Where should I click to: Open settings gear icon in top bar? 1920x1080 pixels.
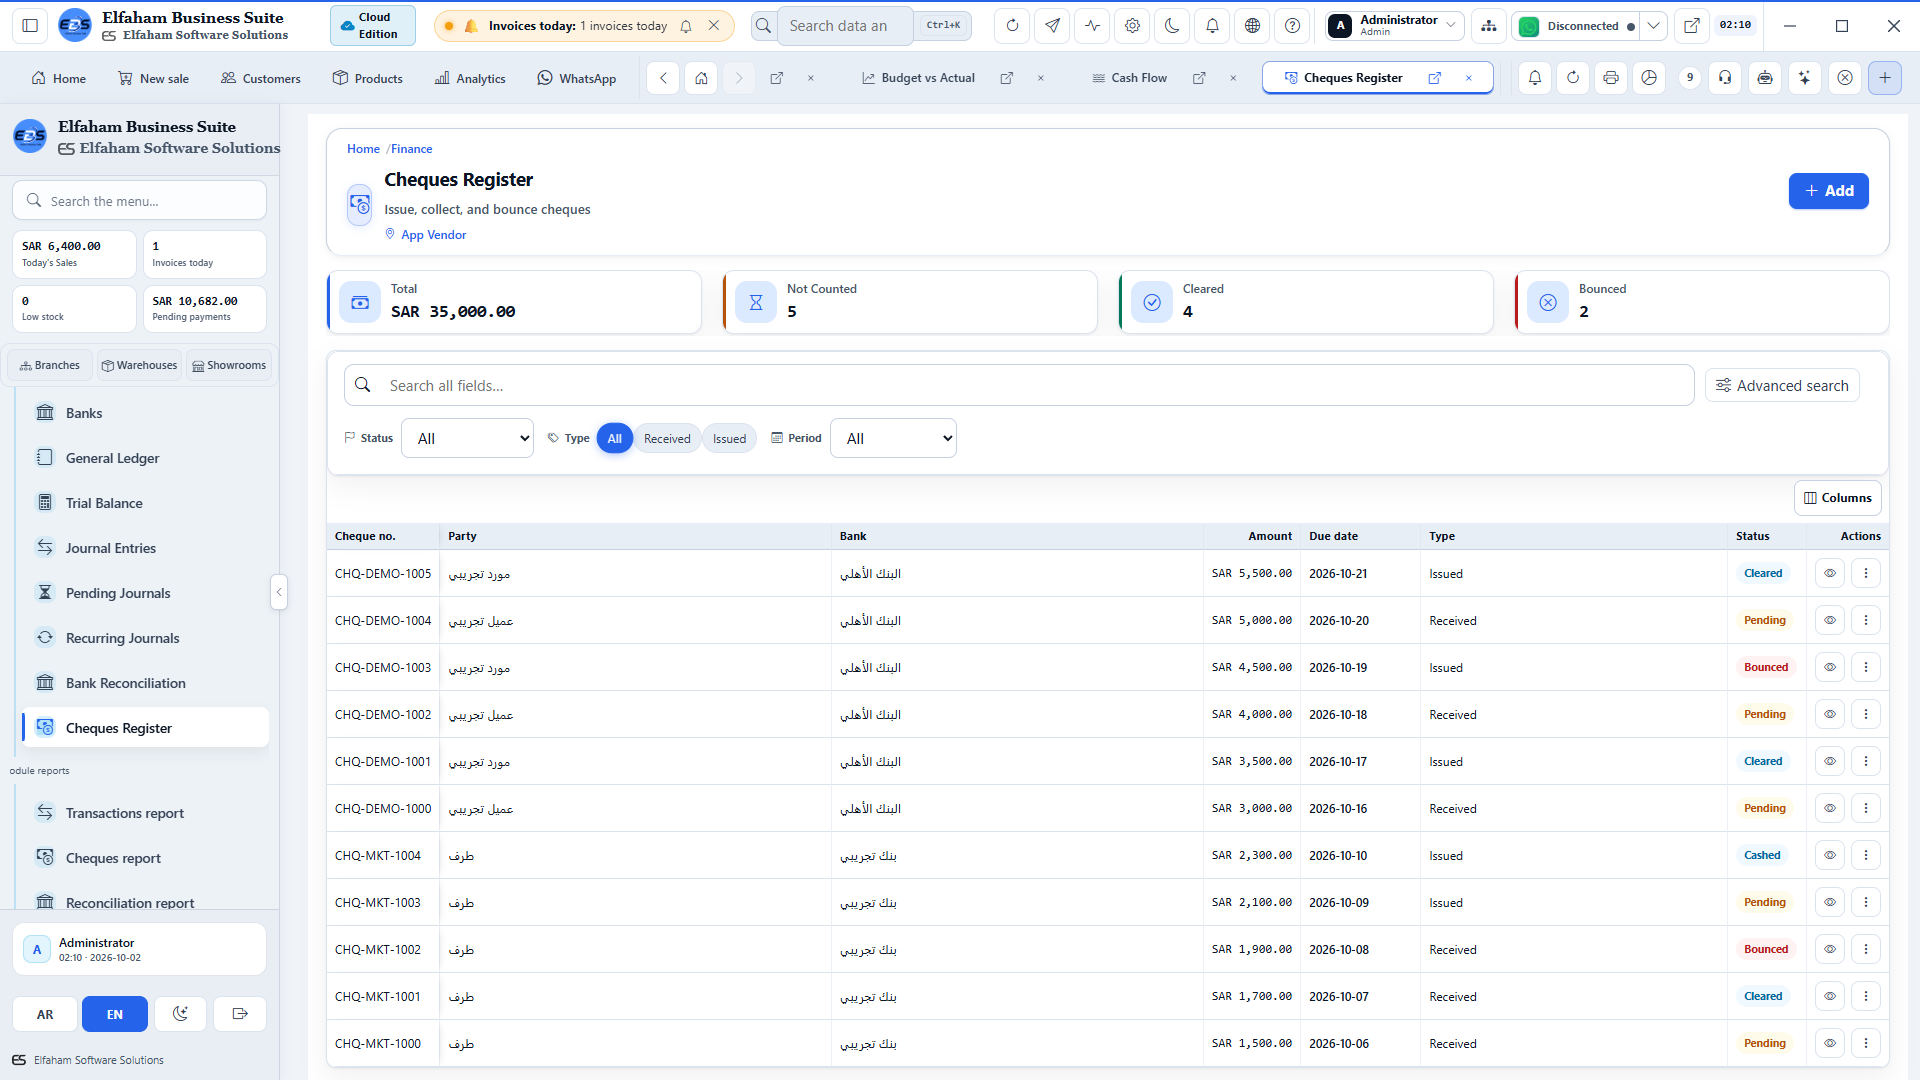(x=1132, y=26)
